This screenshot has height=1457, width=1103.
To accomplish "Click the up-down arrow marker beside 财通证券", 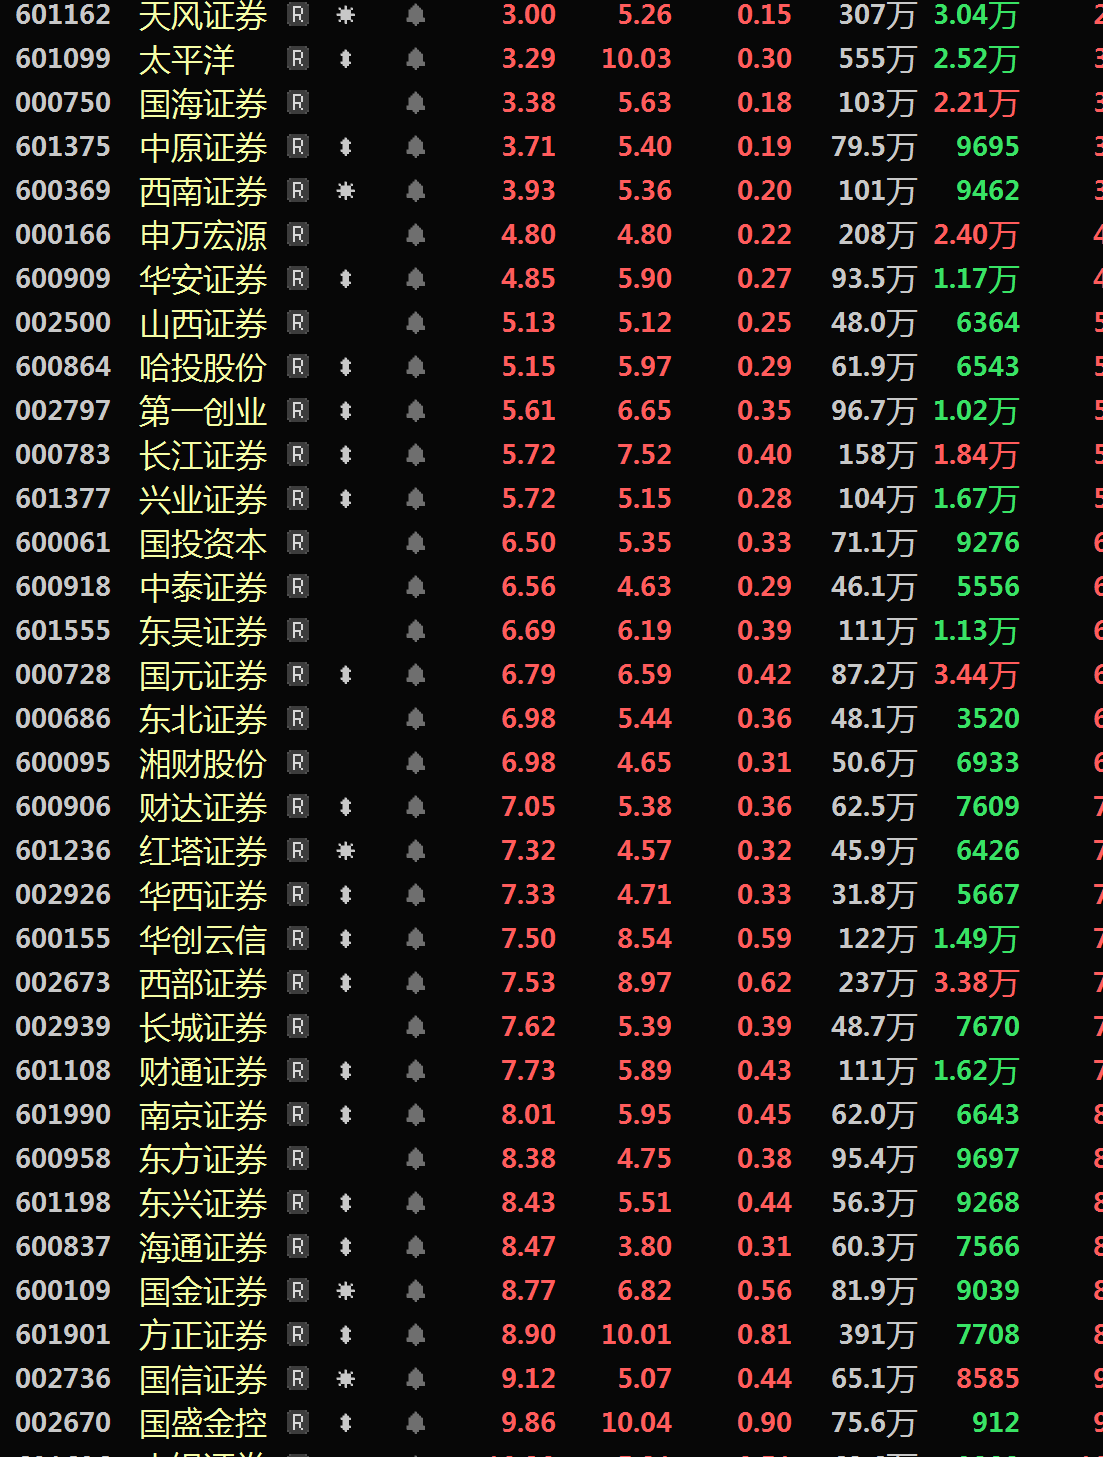I will click(346, 1071).
